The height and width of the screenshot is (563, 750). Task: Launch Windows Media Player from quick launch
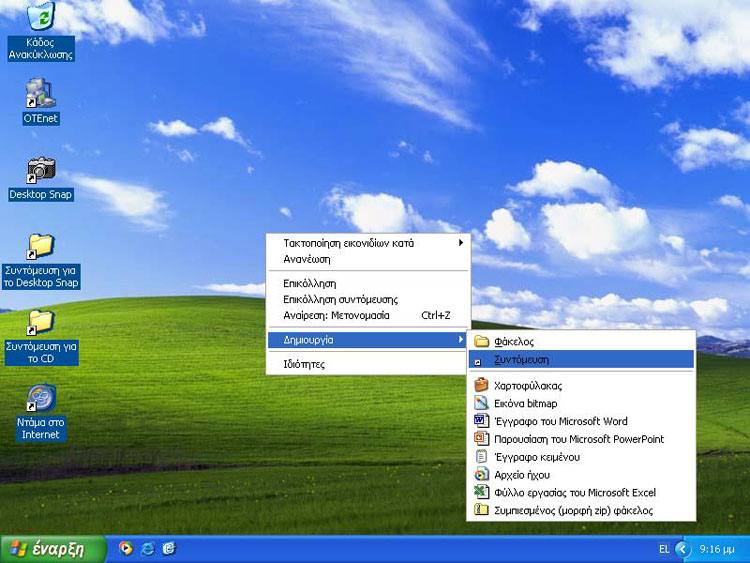[x=126, y=548]
